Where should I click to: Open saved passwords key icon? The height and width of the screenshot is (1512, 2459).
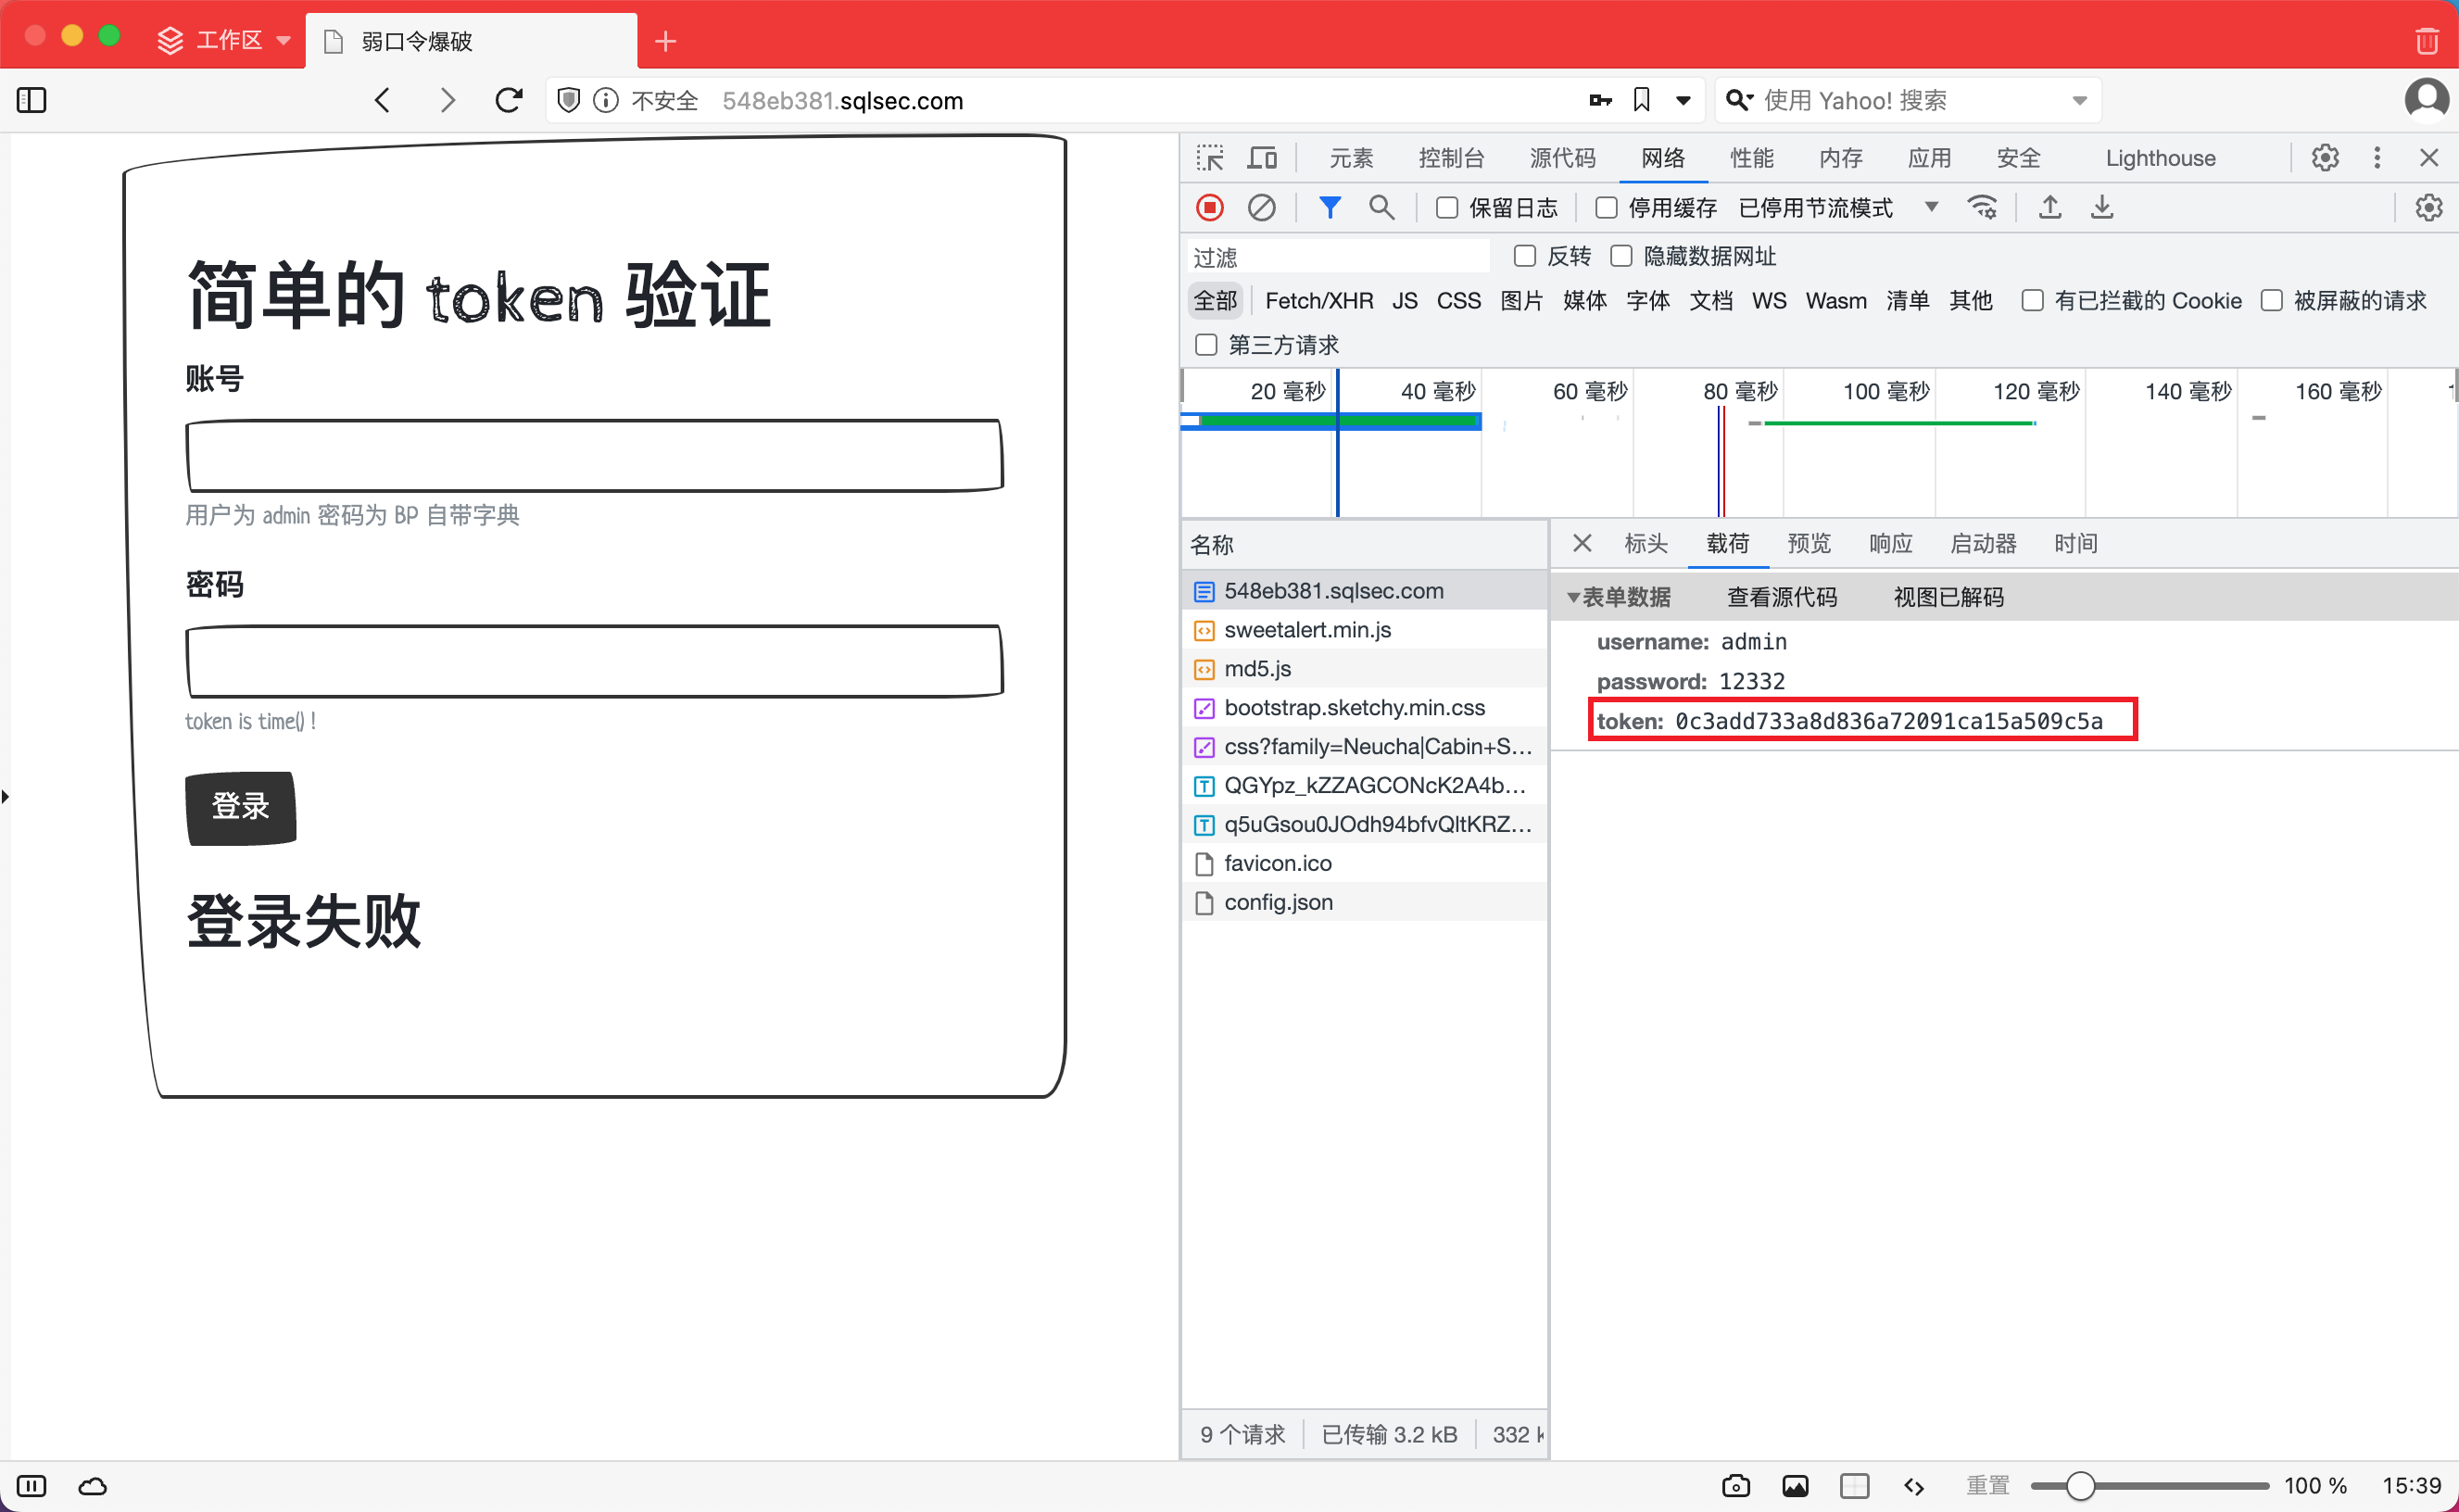coord(1600,100)
